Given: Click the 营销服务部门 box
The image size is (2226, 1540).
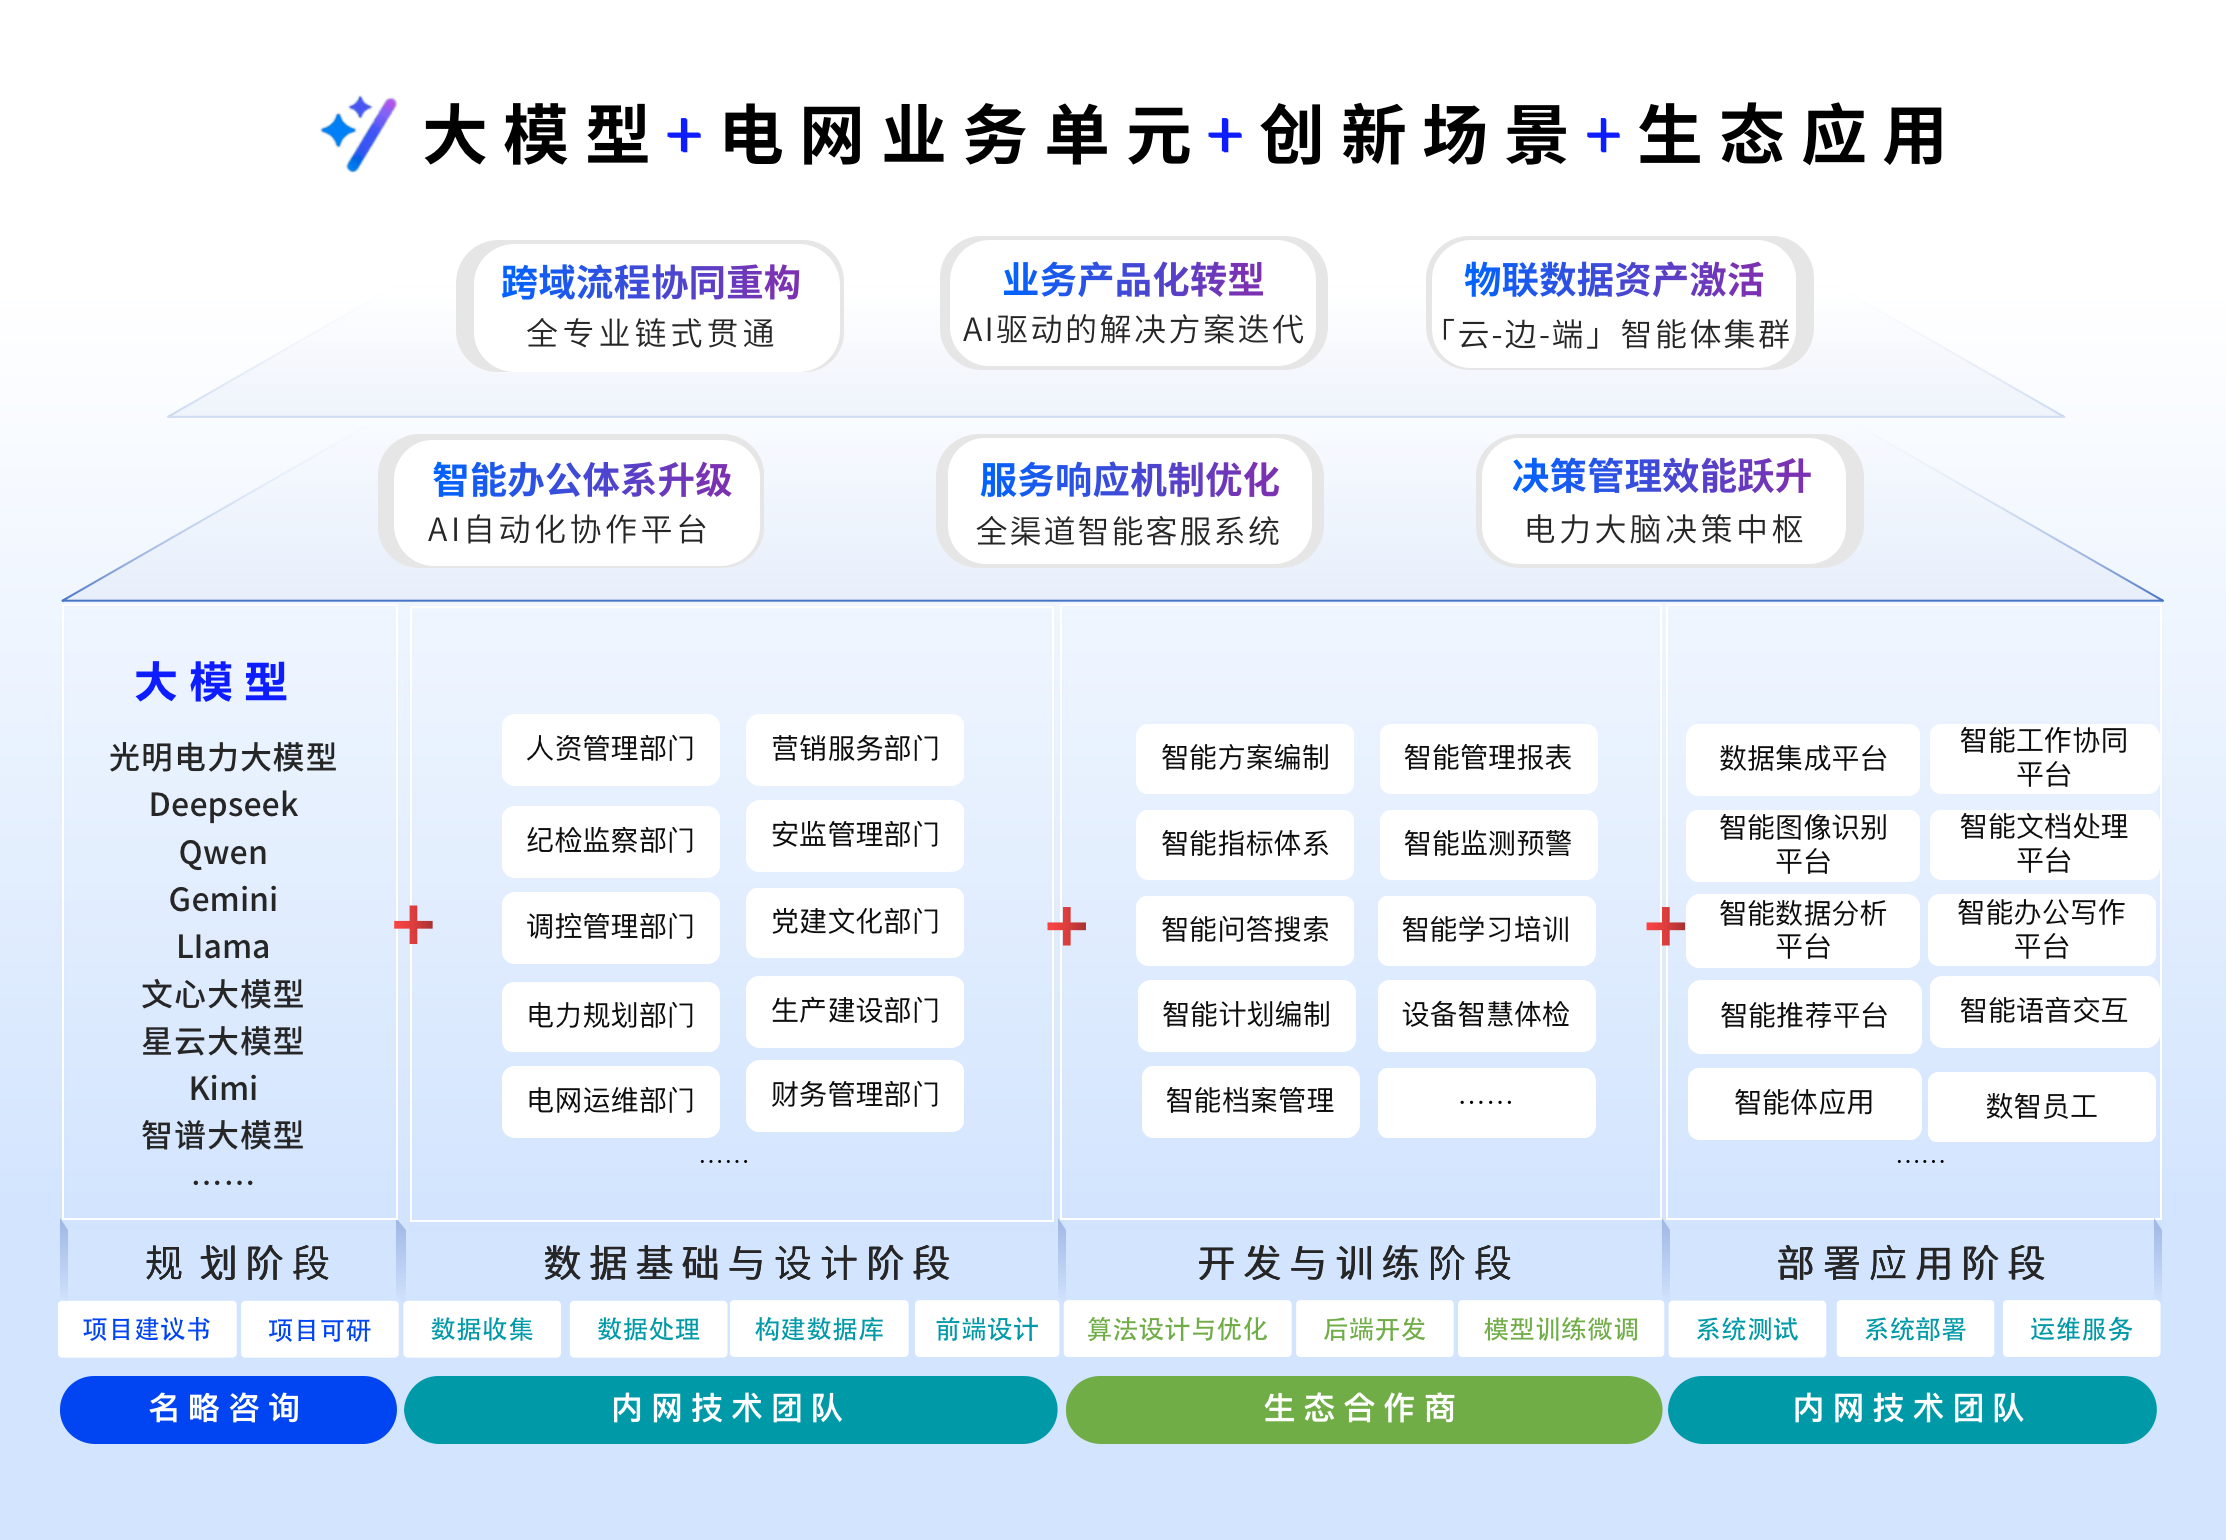Looking at the screenshot, I should point(855,749).
